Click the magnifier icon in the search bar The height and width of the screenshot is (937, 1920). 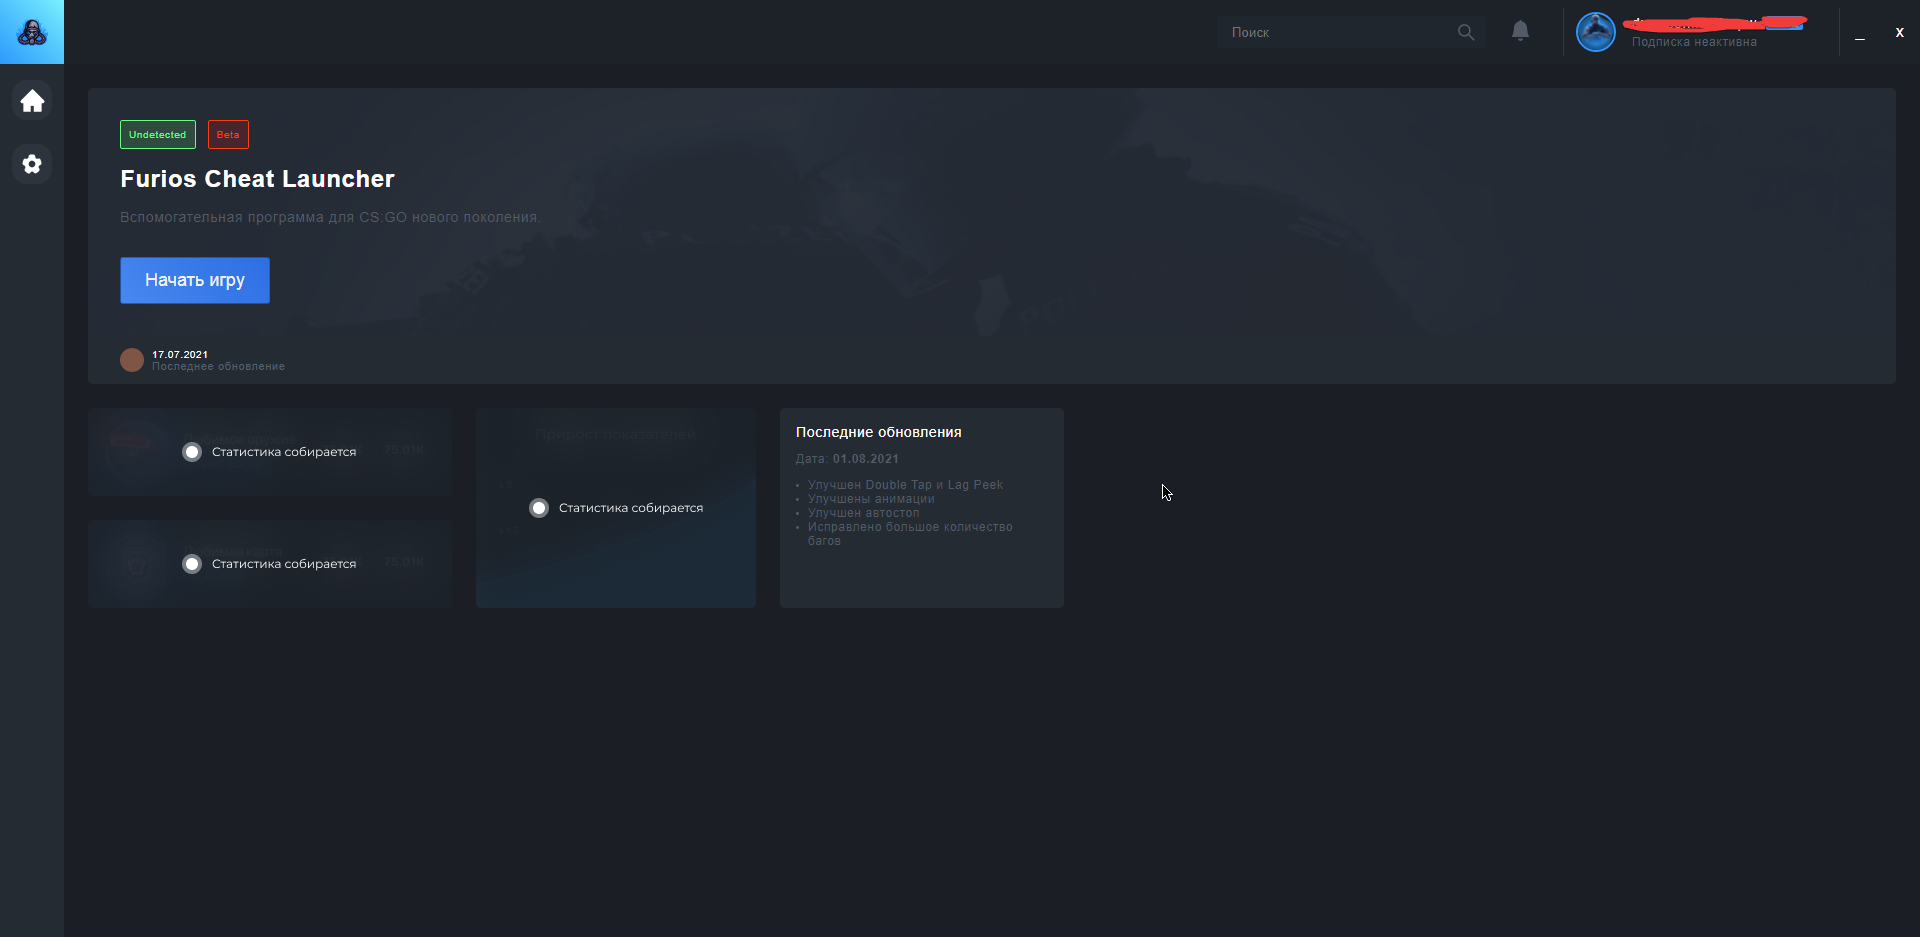pyautogui.click(x=1466, y=32)
